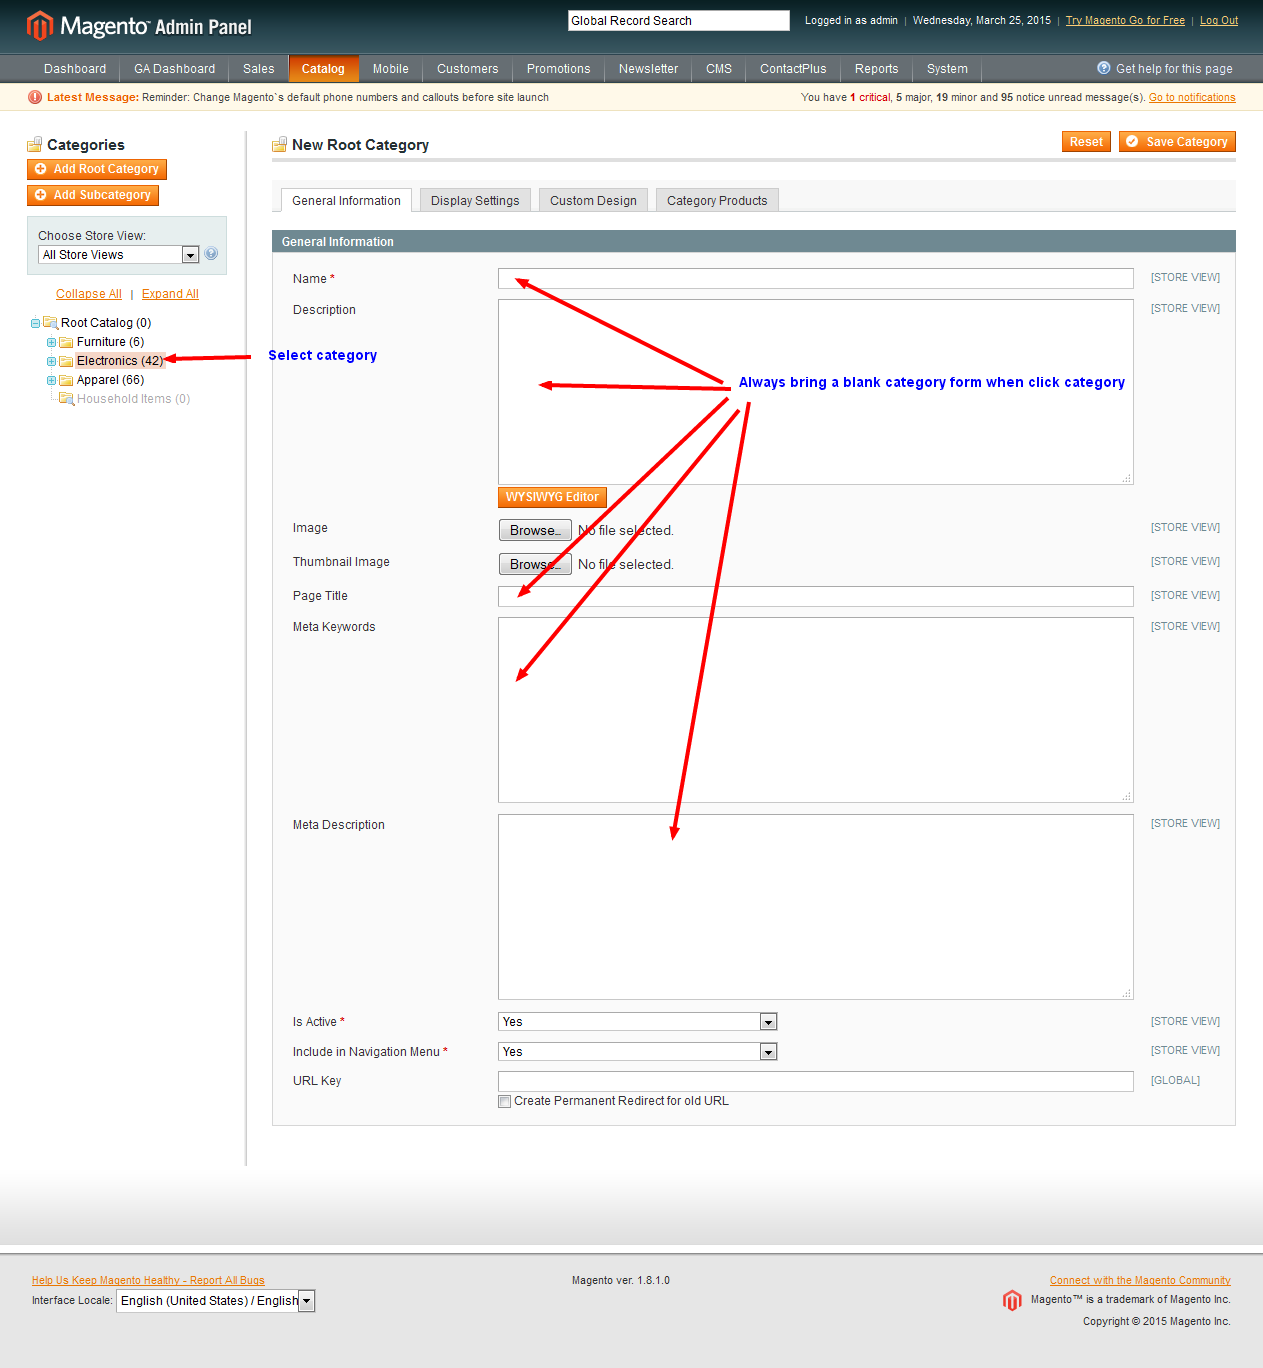Viewport: 1263px width, 1368px height.
Task: Open the Reports menu
Action: (876, 69)
